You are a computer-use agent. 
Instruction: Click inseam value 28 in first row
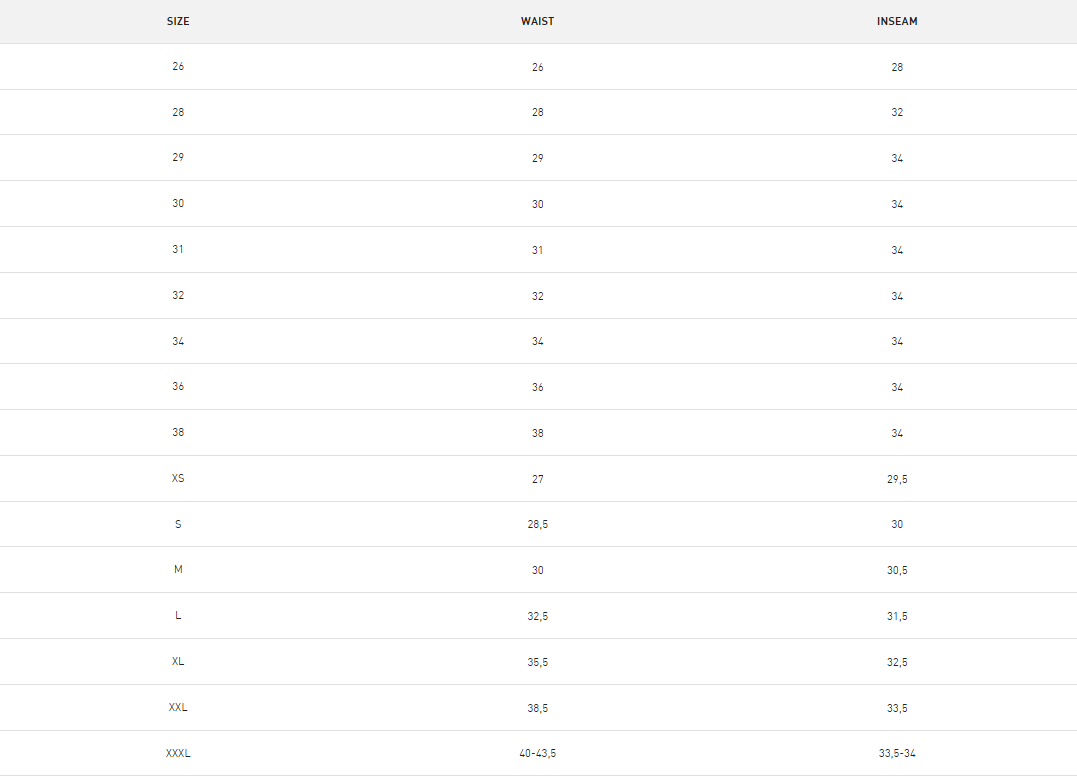pyautogui.click(x=897, y=67)
